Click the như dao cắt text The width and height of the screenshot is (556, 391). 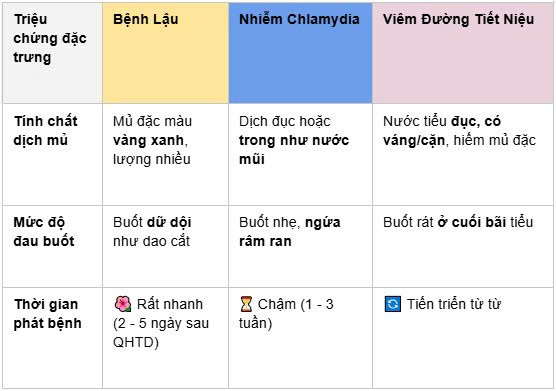click(x=151, y=241)
